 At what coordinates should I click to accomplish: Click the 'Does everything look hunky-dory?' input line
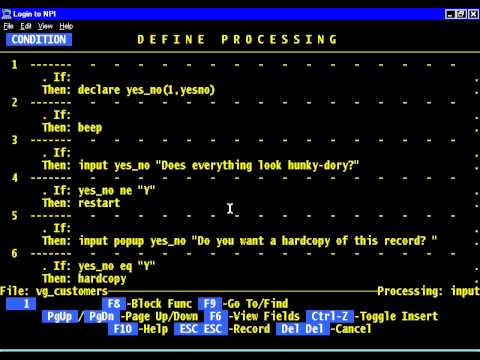point(219,165)
